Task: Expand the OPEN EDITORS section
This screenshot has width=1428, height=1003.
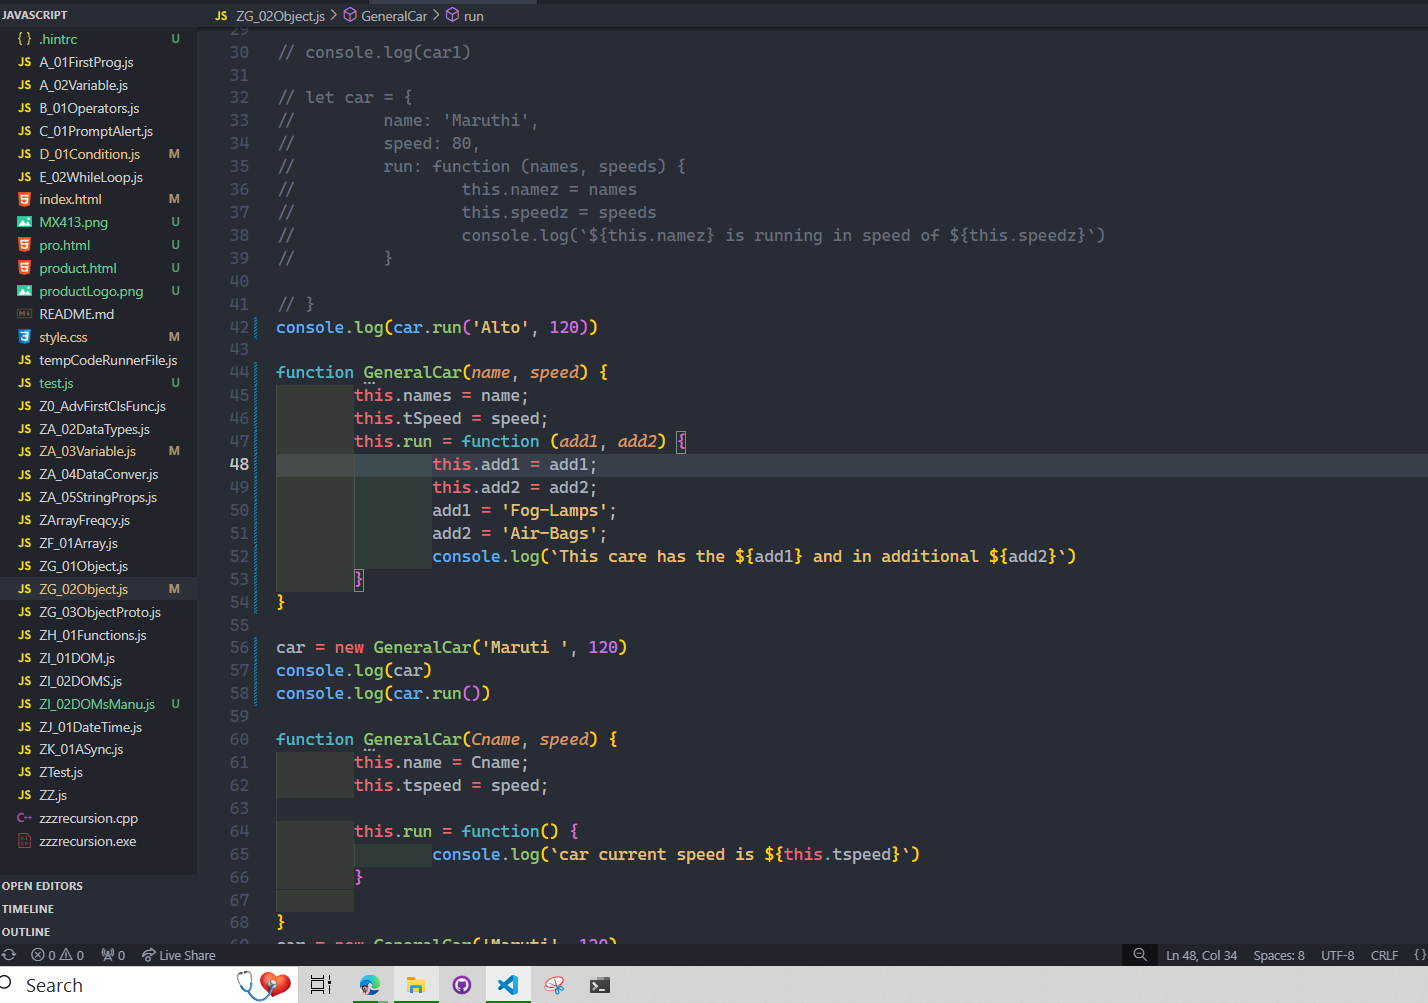Action: (x=43, y=886)
